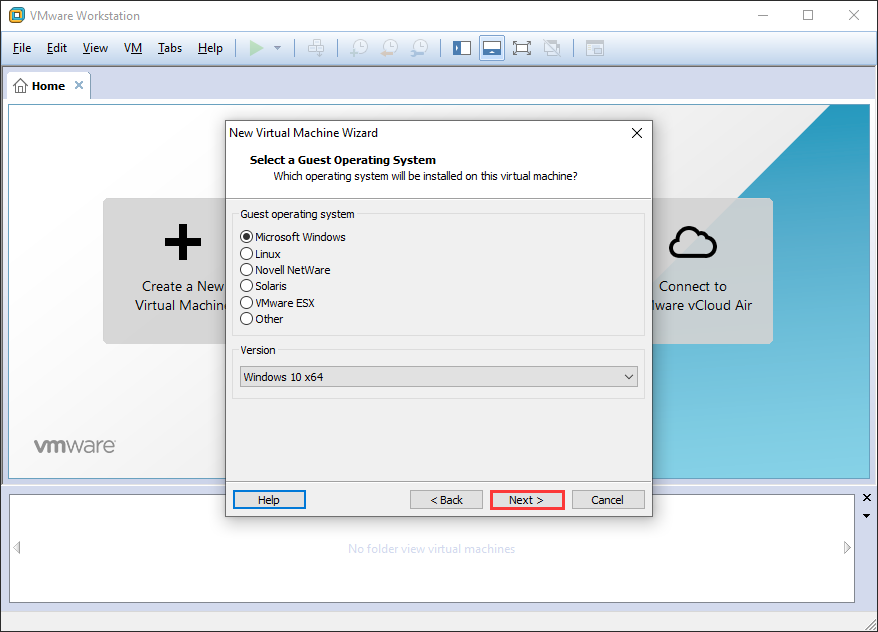Close the New Virtual Machine Wizard dialog
The height and width of the screenshot is (632, 878).
tap(637, 133)
